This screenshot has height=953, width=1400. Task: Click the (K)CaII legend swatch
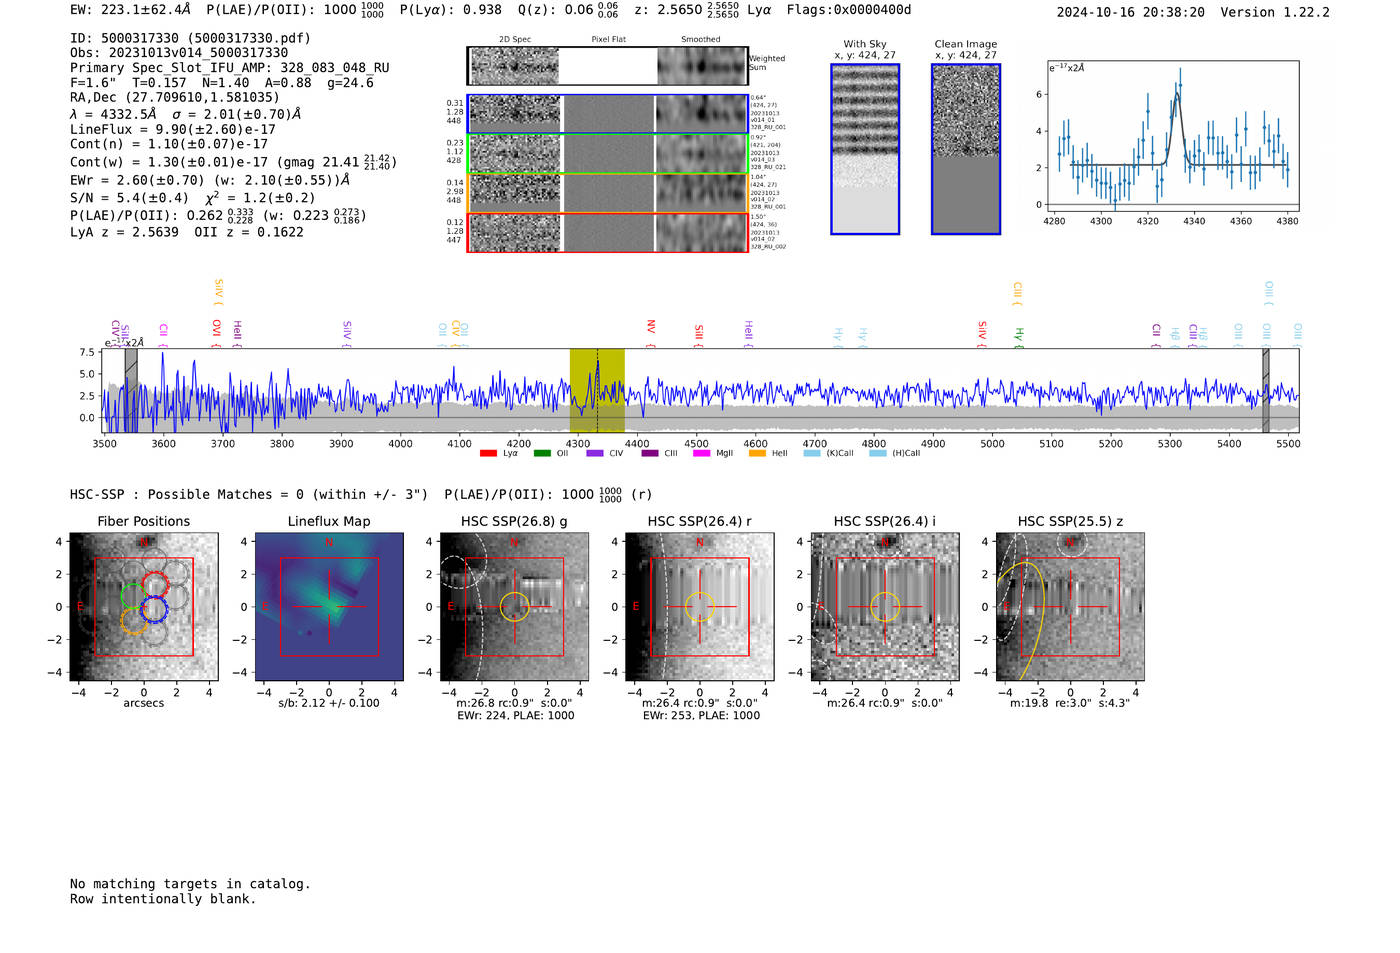[812, 453]
